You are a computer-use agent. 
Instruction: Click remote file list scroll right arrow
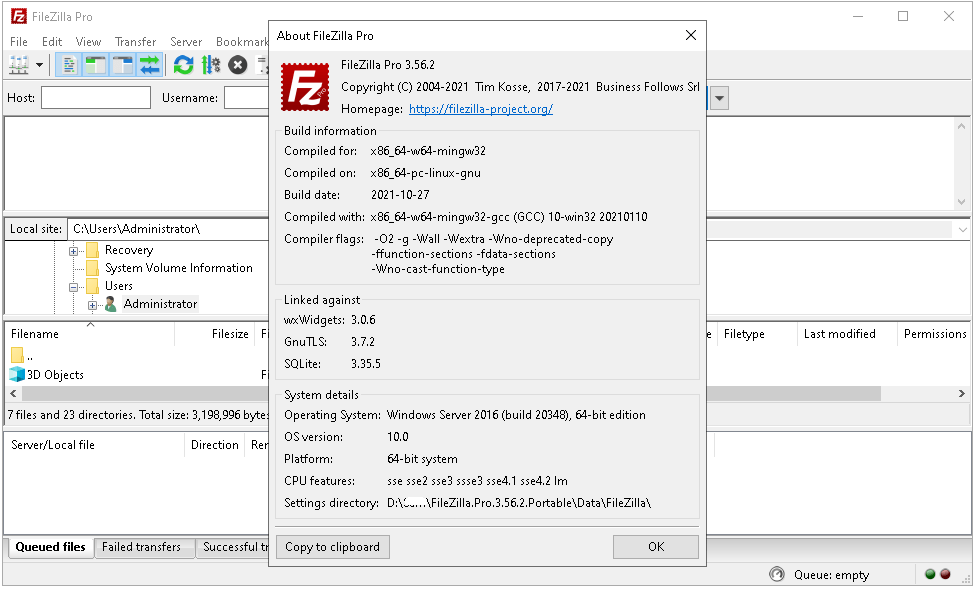pyautogui.click(x=961, y=394)
